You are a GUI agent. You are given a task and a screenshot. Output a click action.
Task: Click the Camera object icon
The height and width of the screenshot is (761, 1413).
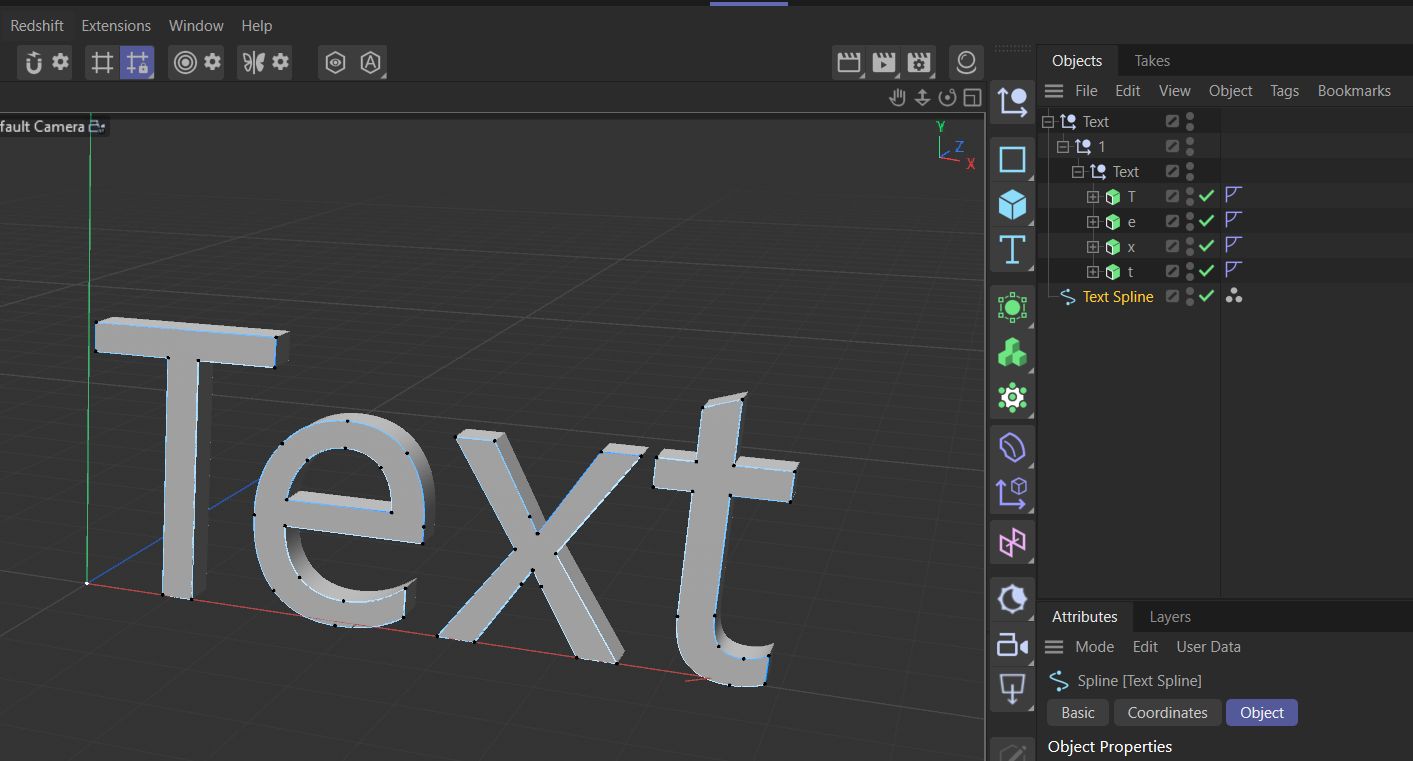coord(1012,646)
